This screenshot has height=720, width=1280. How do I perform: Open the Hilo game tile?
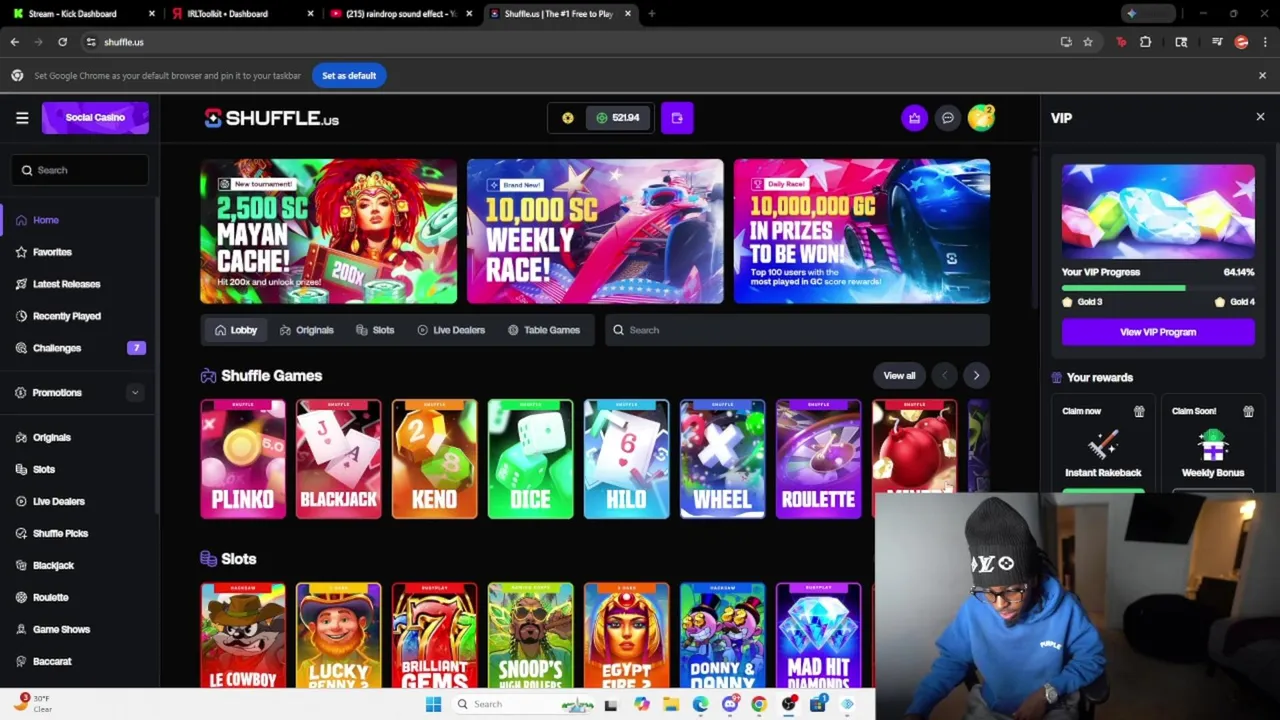click(x=627, y=459)
